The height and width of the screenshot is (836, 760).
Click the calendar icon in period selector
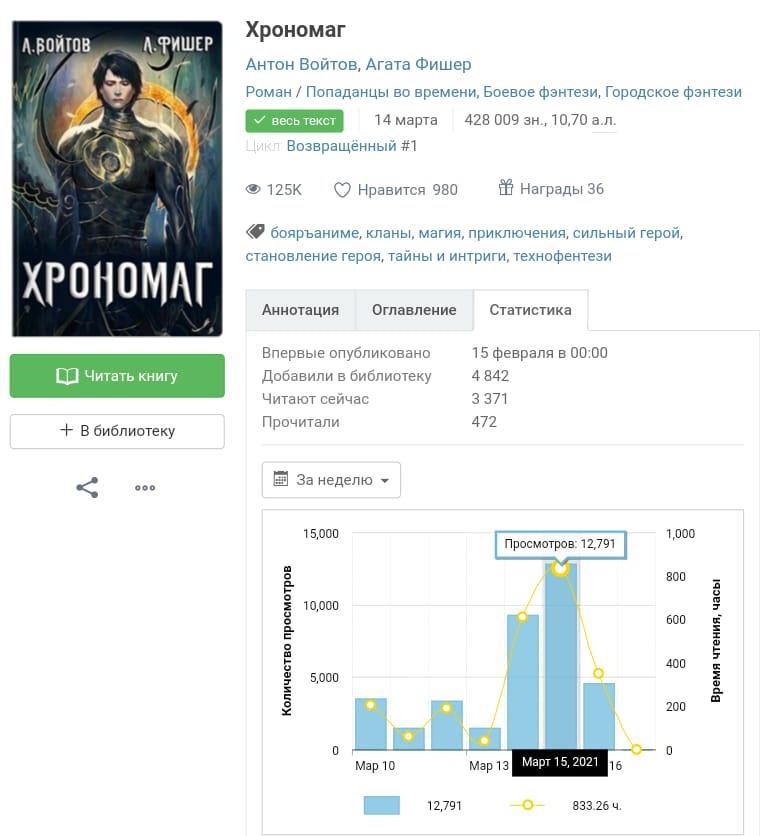coord(280,480)
